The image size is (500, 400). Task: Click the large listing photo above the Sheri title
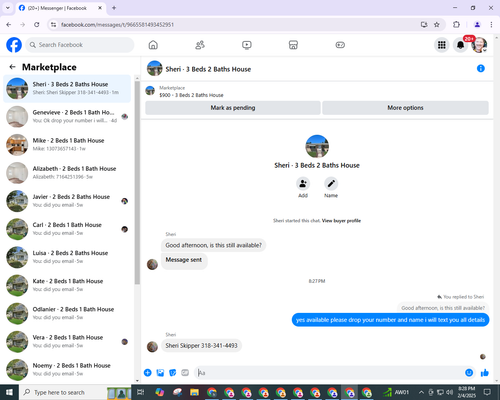[x=317, y=146]
